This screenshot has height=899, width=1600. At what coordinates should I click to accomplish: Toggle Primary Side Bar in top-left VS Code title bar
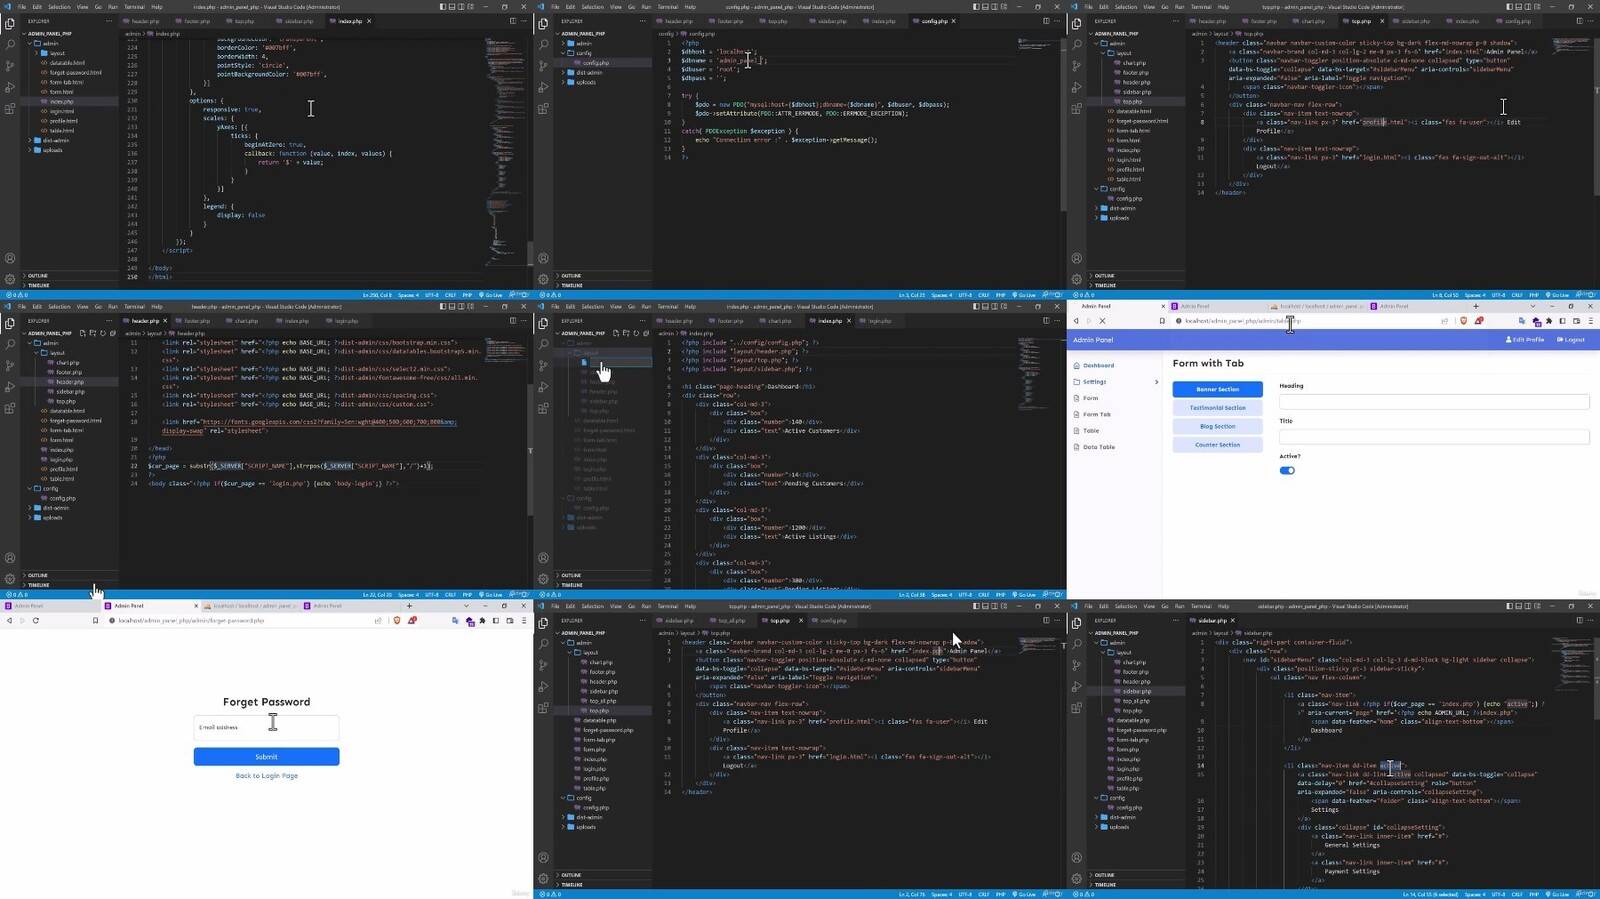coord(443,6)
